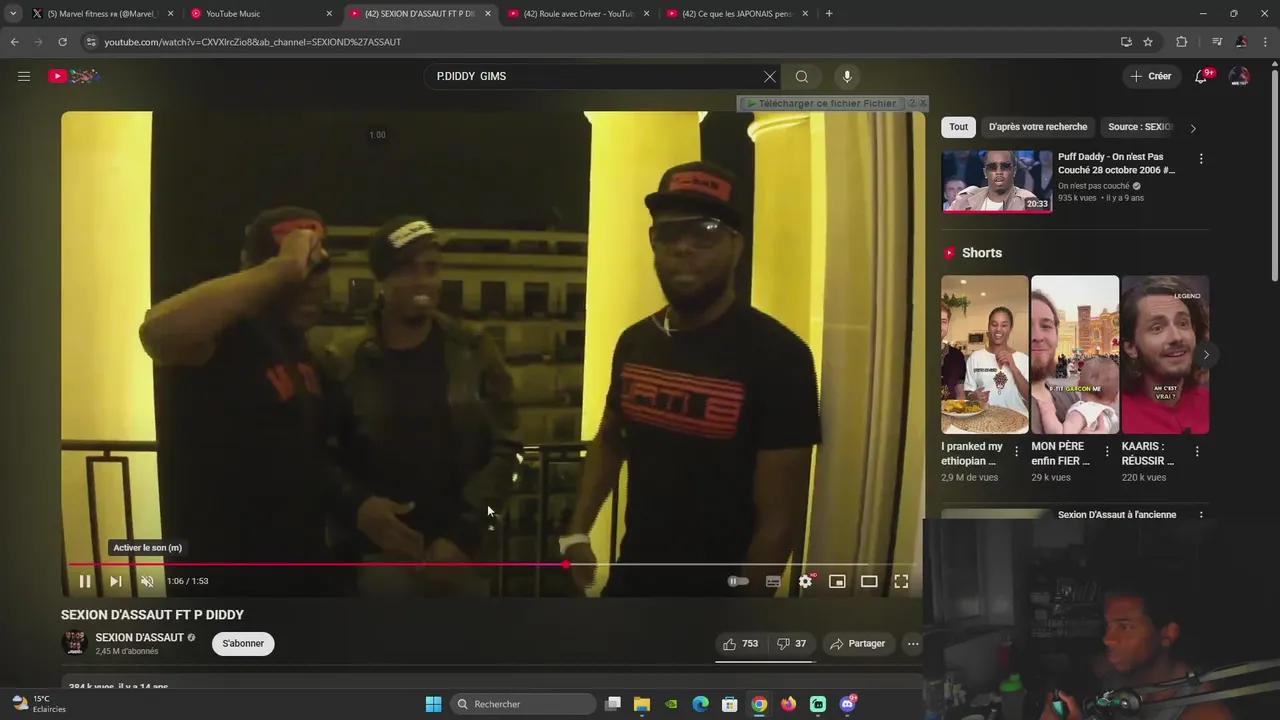
Task: Open Chrome three-dot menu
Action: tap(1266, 42)
